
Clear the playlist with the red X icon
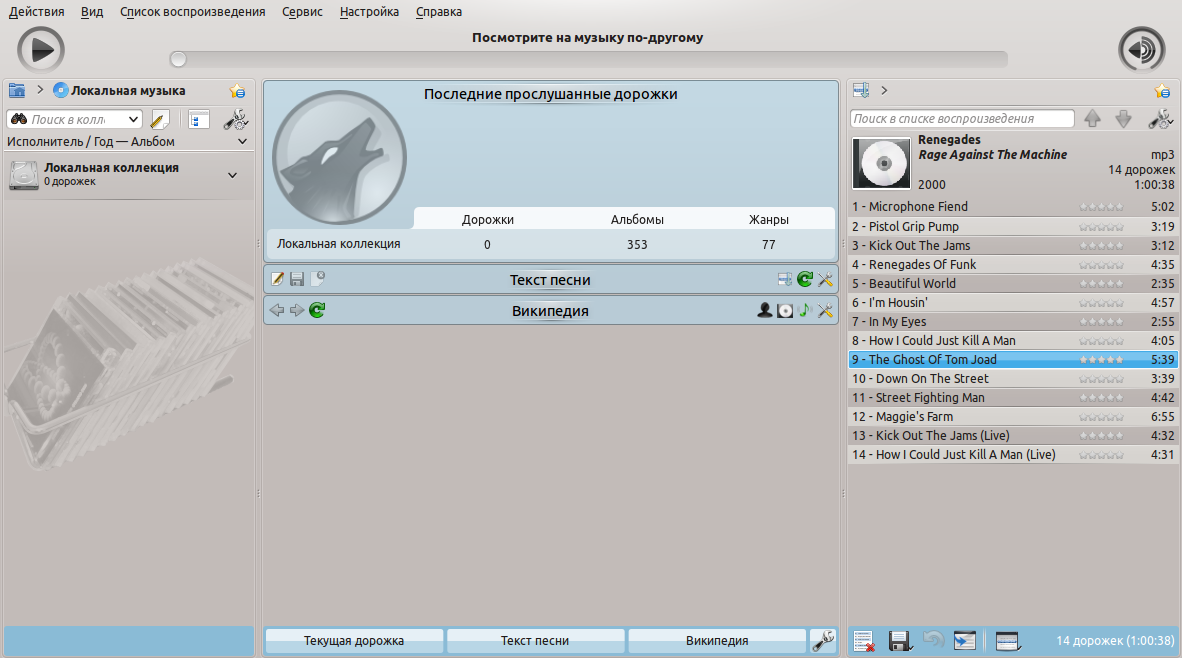[864, 641]
